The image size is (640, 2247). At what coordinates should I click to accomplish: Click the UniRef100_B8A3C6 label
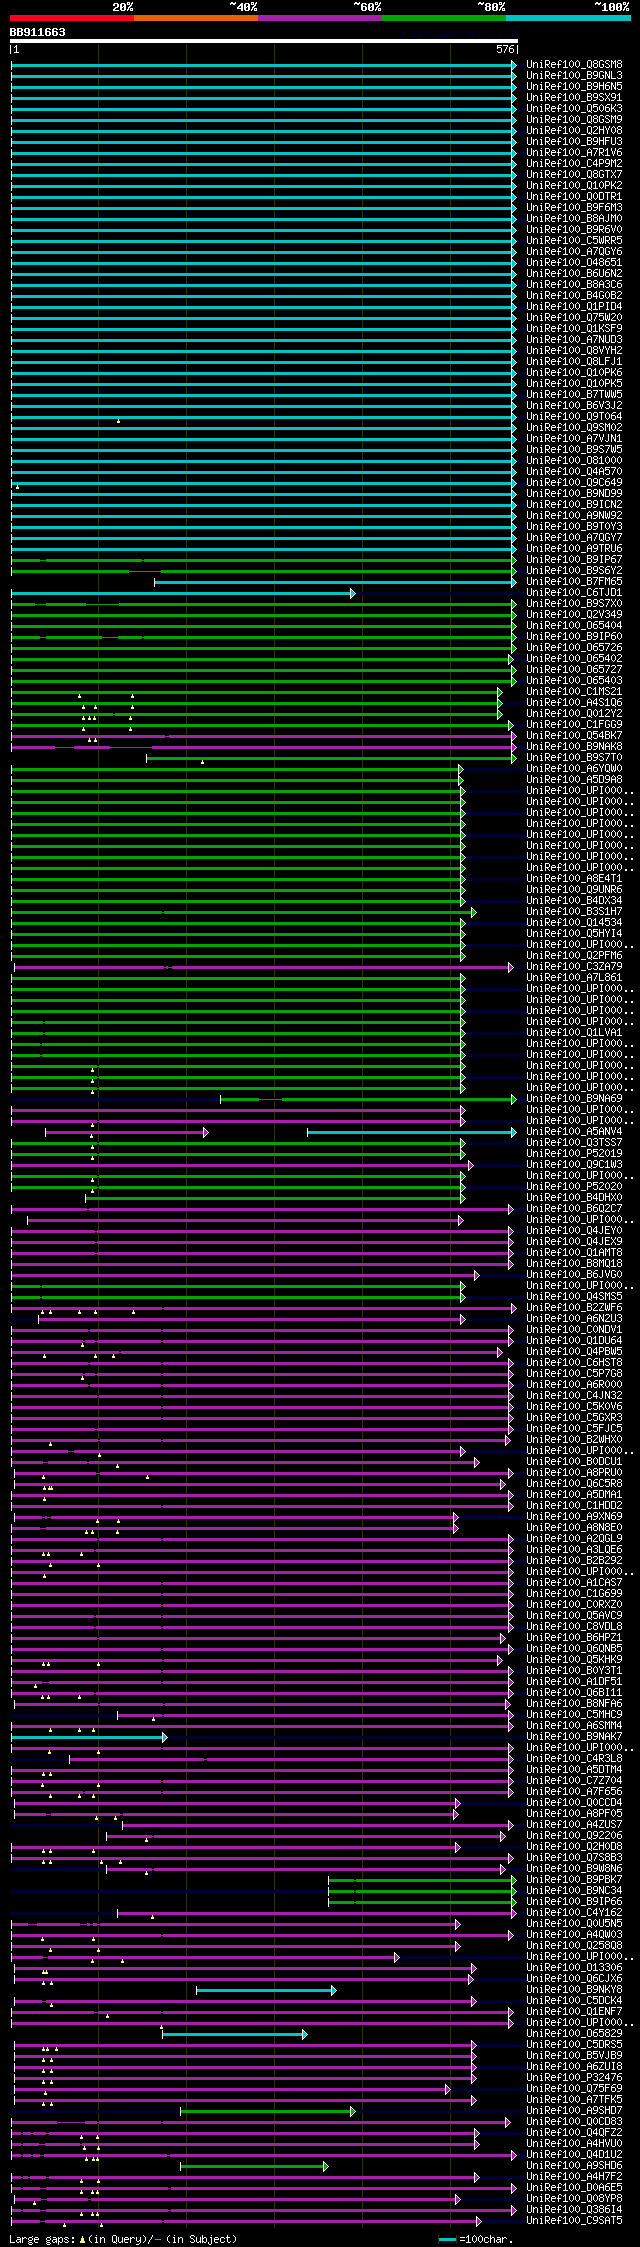[x=574, y=284]
